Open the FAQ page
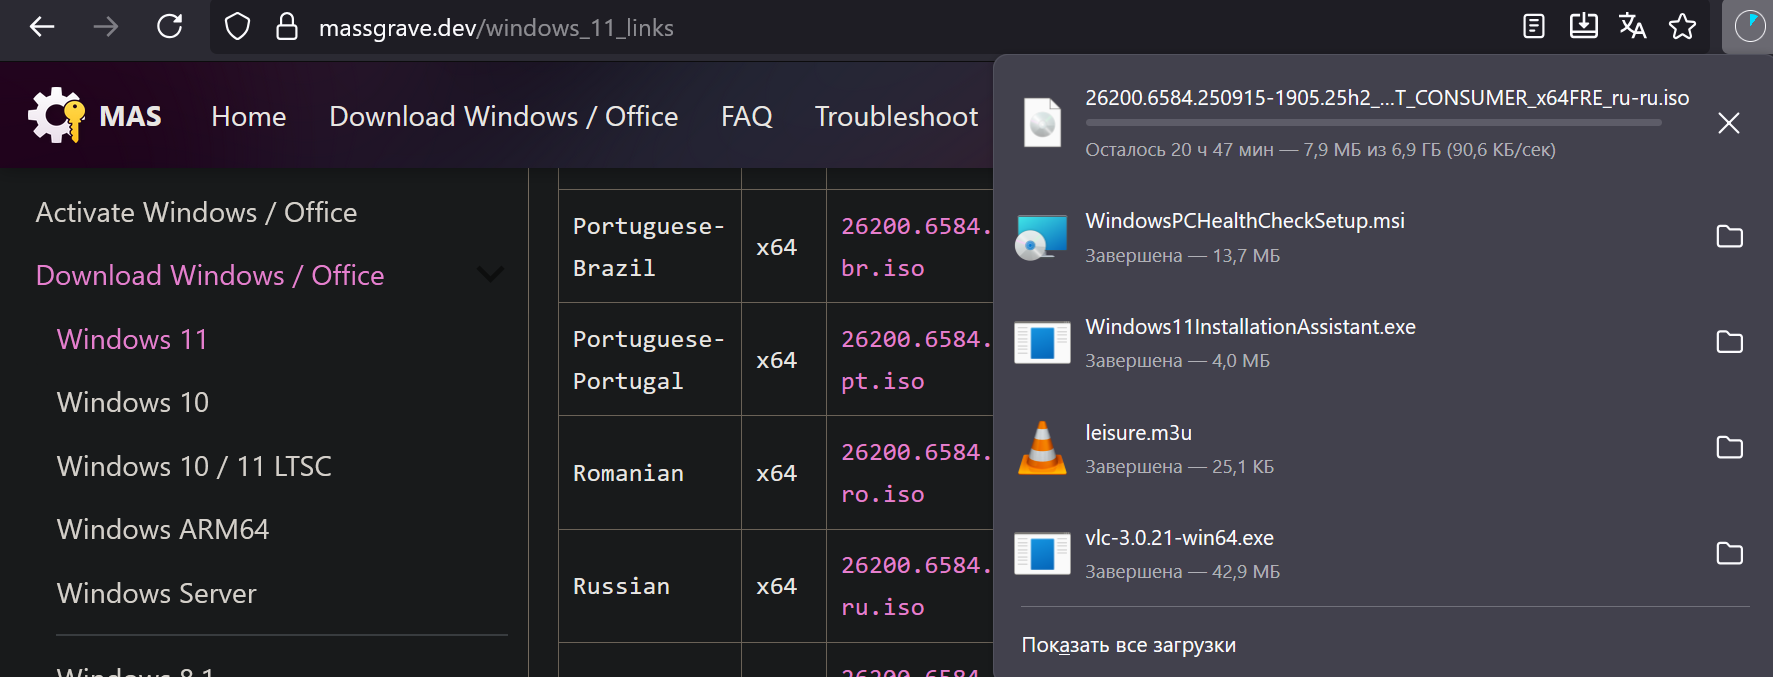 click(x=747, y=117)
